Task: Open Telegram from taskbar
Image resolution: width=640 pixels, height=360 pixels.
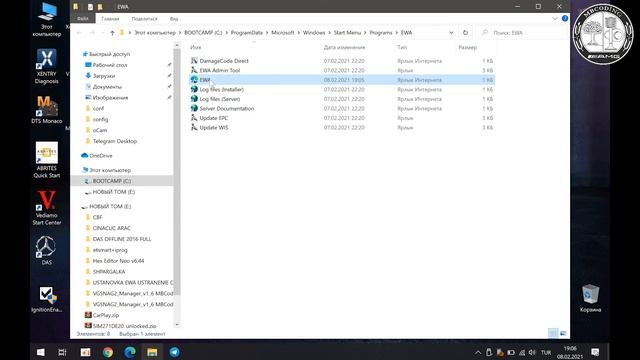Action: pyautogui.click(x=174, y=352)
